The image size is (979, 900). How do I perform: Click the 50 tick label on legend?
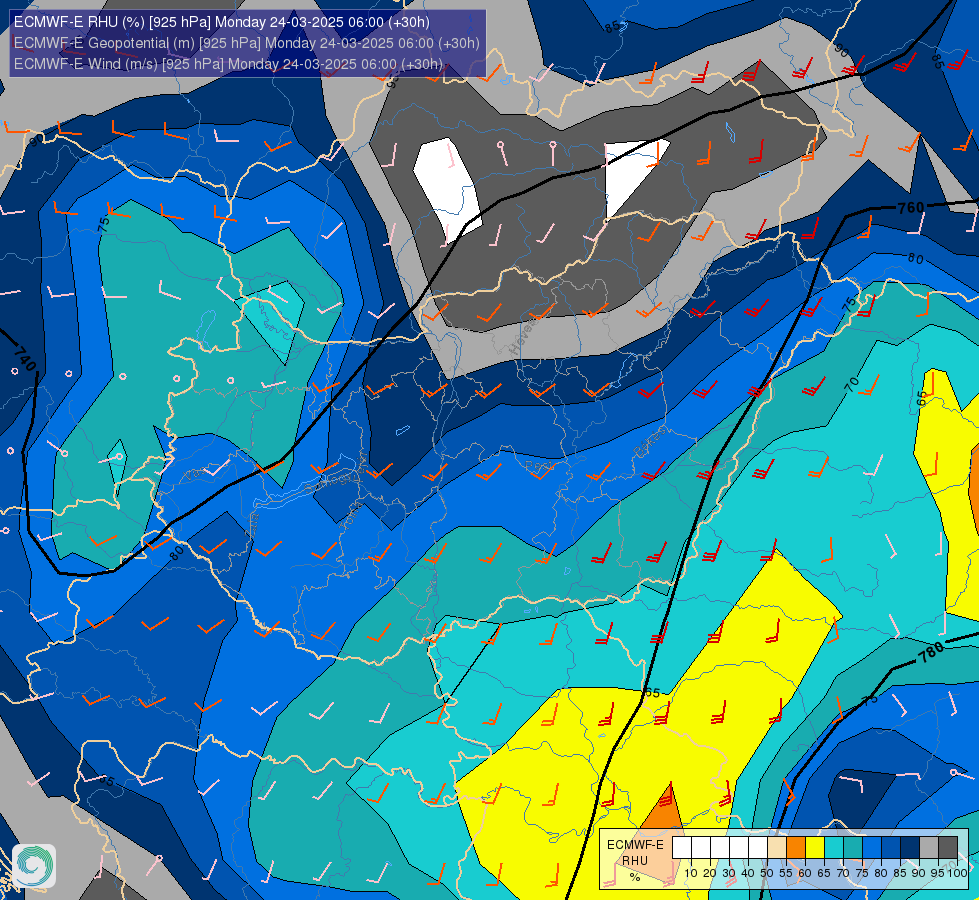point(767,873)
